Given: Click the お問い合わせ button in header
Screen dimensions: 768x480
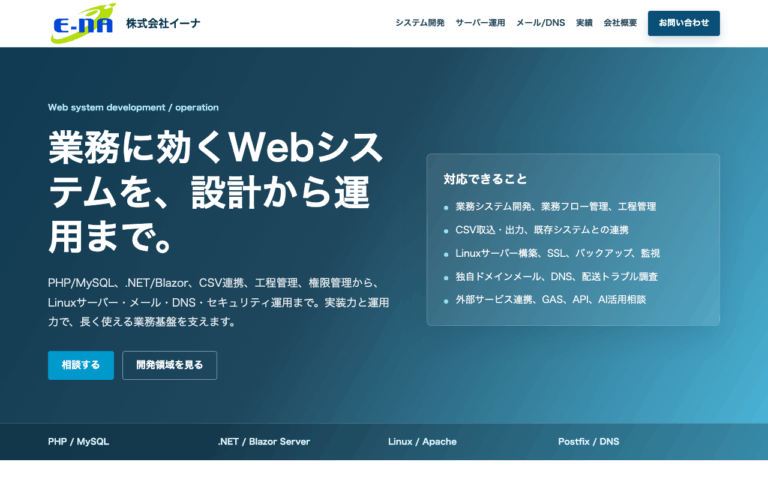Looking at the screenshot, I should tap(684, 23).
